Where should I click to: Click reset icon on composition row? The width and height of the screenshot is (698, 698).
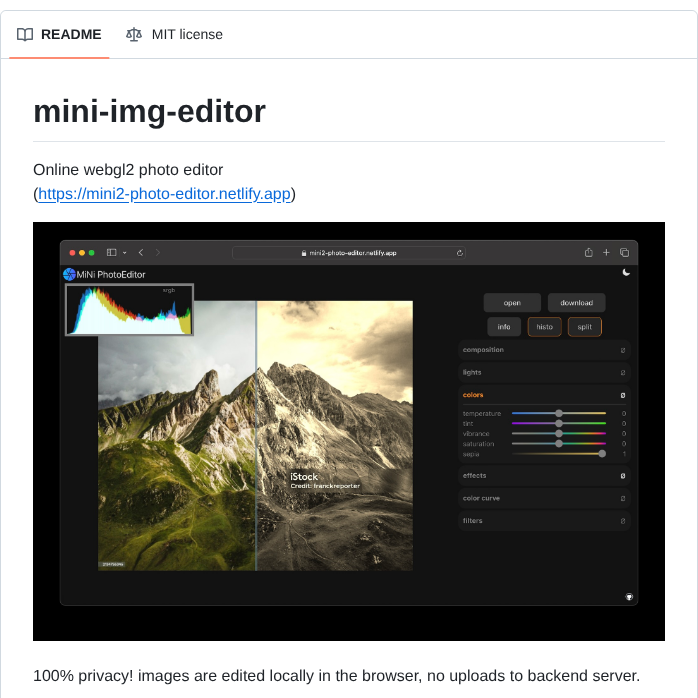coord(623,350)
